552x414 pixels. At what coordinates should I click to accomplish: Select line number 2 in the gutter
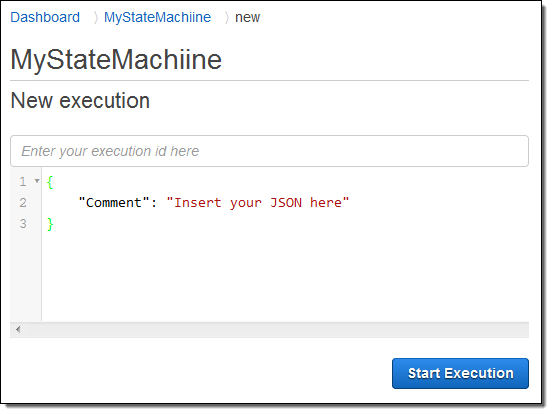23,203
